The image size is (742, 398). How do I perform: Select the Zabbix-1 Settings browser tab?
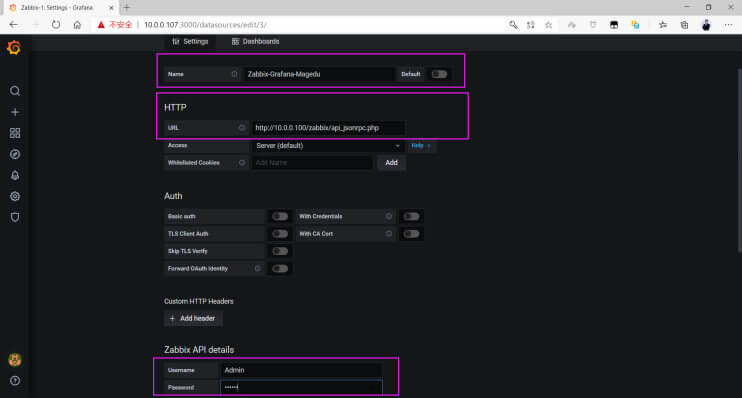pos(57,8)
